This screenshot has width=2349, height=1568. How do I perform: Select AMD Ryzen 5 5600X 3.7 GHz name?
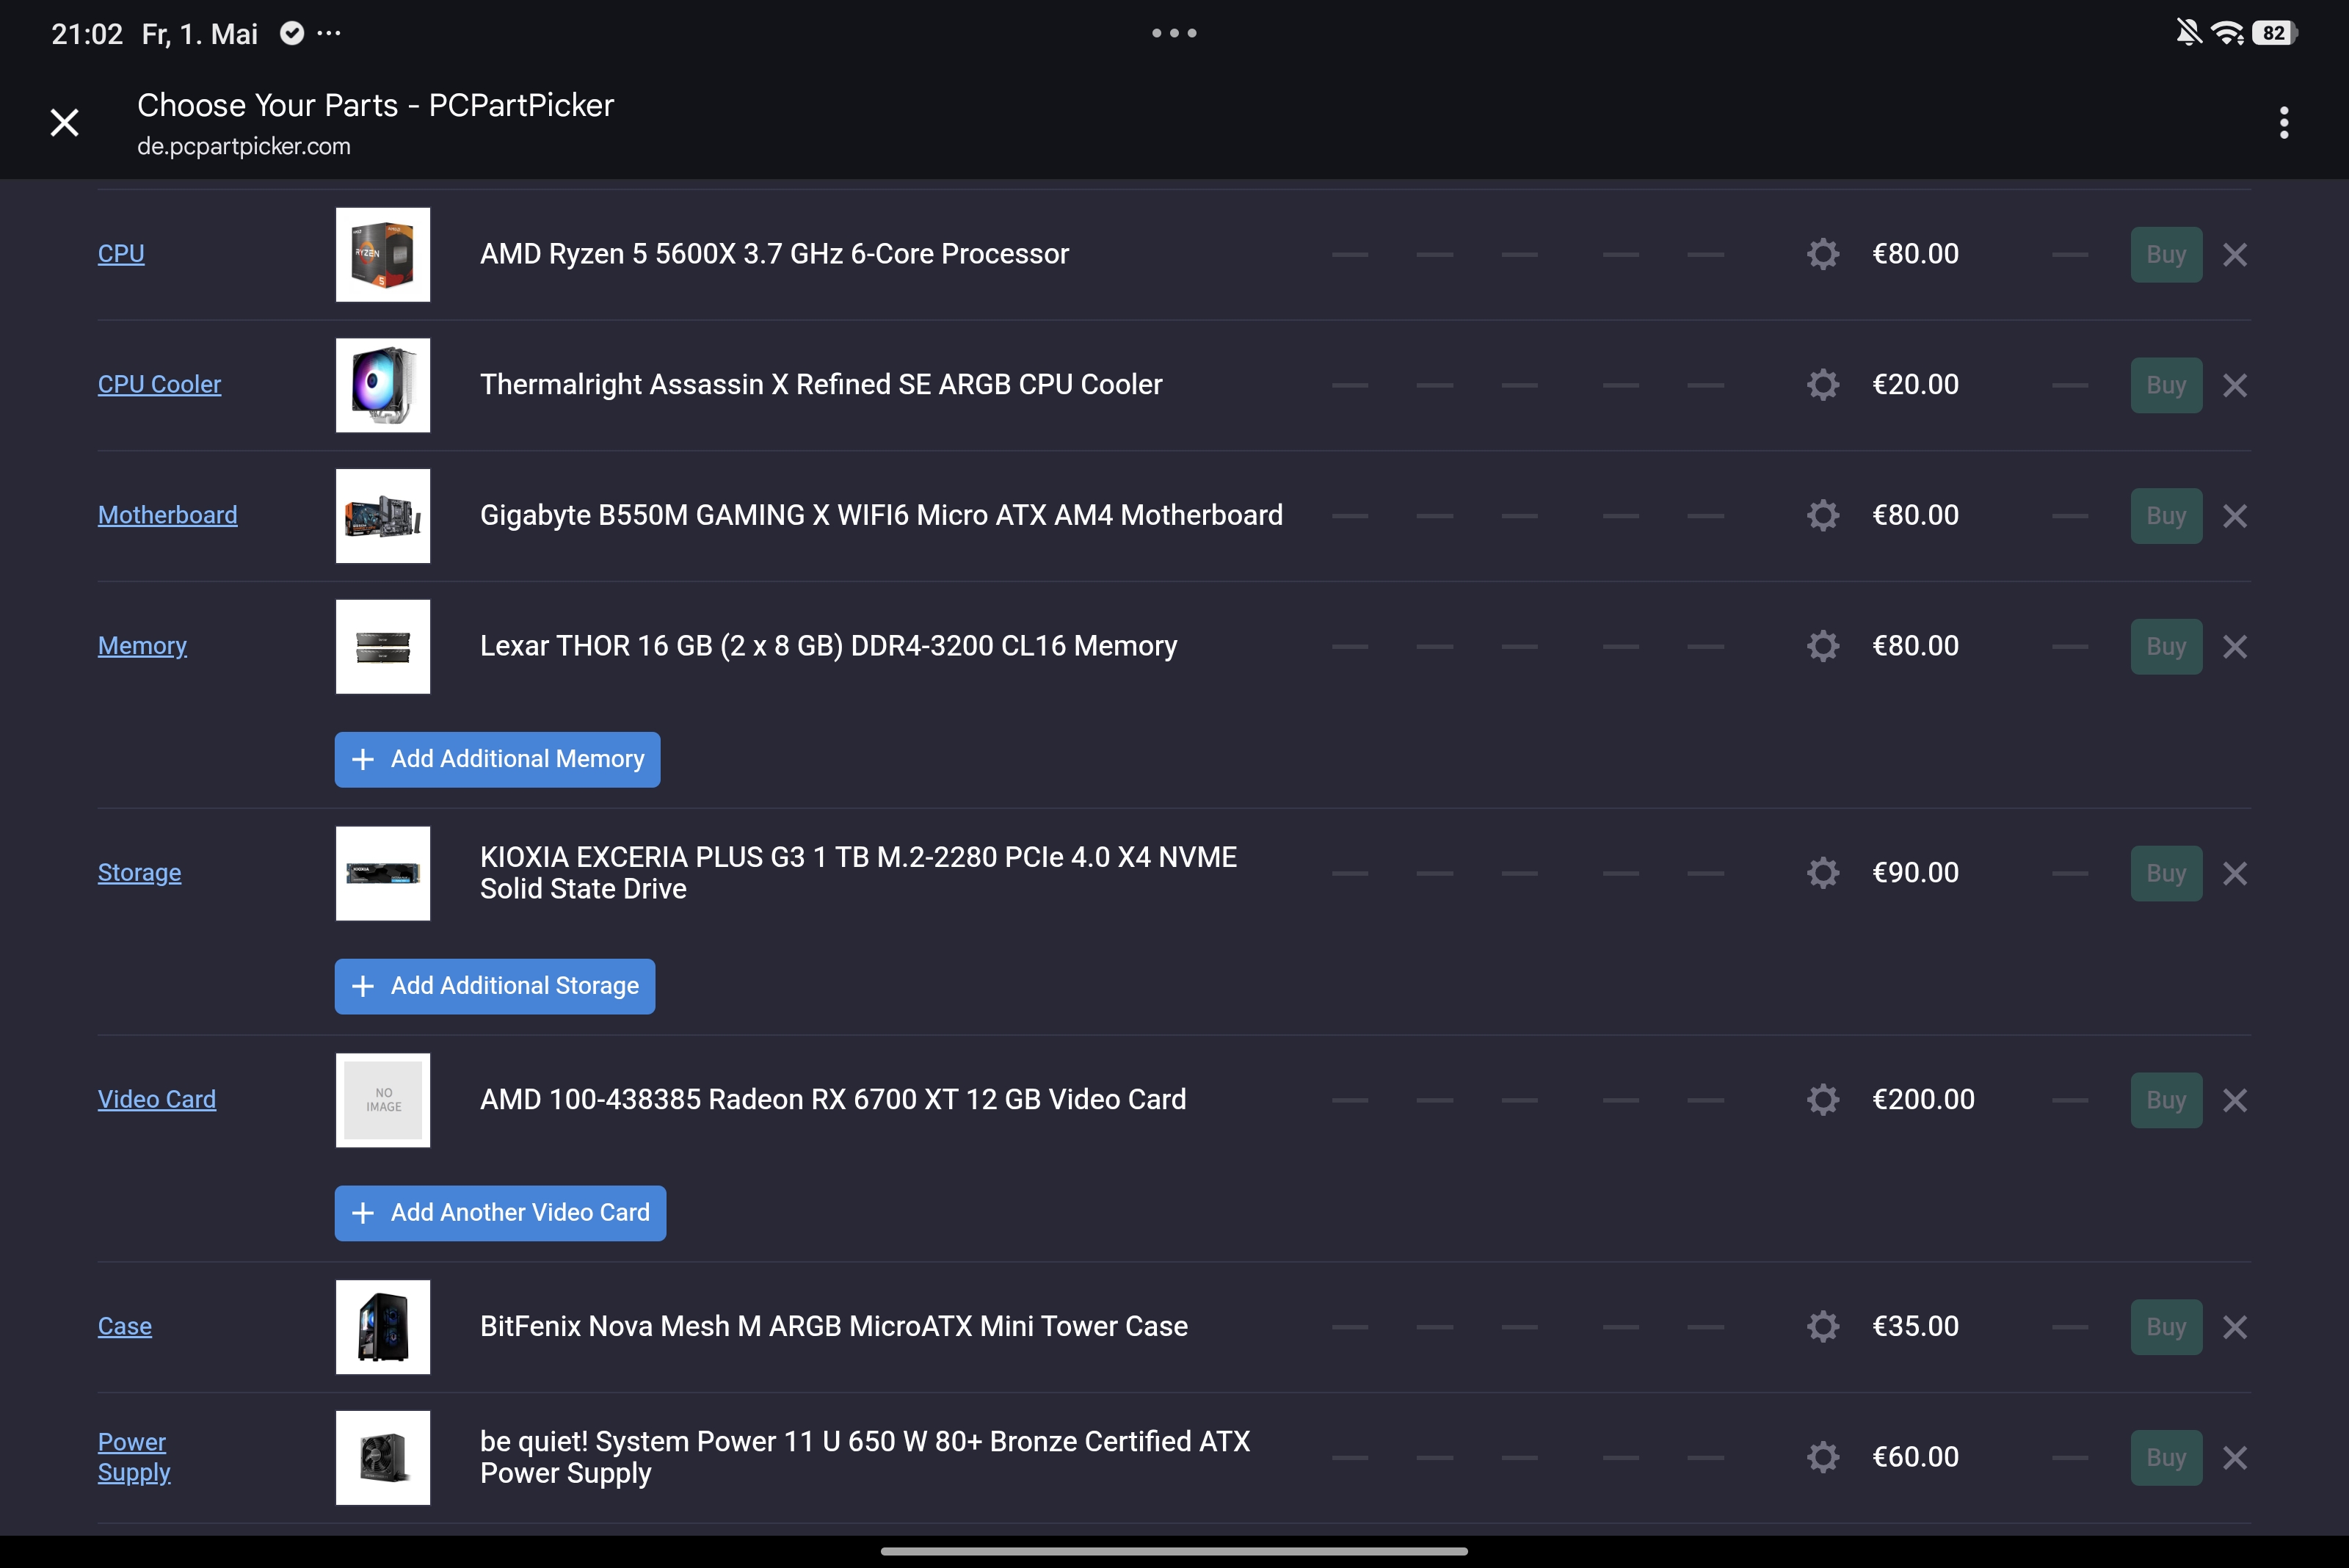pyautogui.click(x=774, y=254)
